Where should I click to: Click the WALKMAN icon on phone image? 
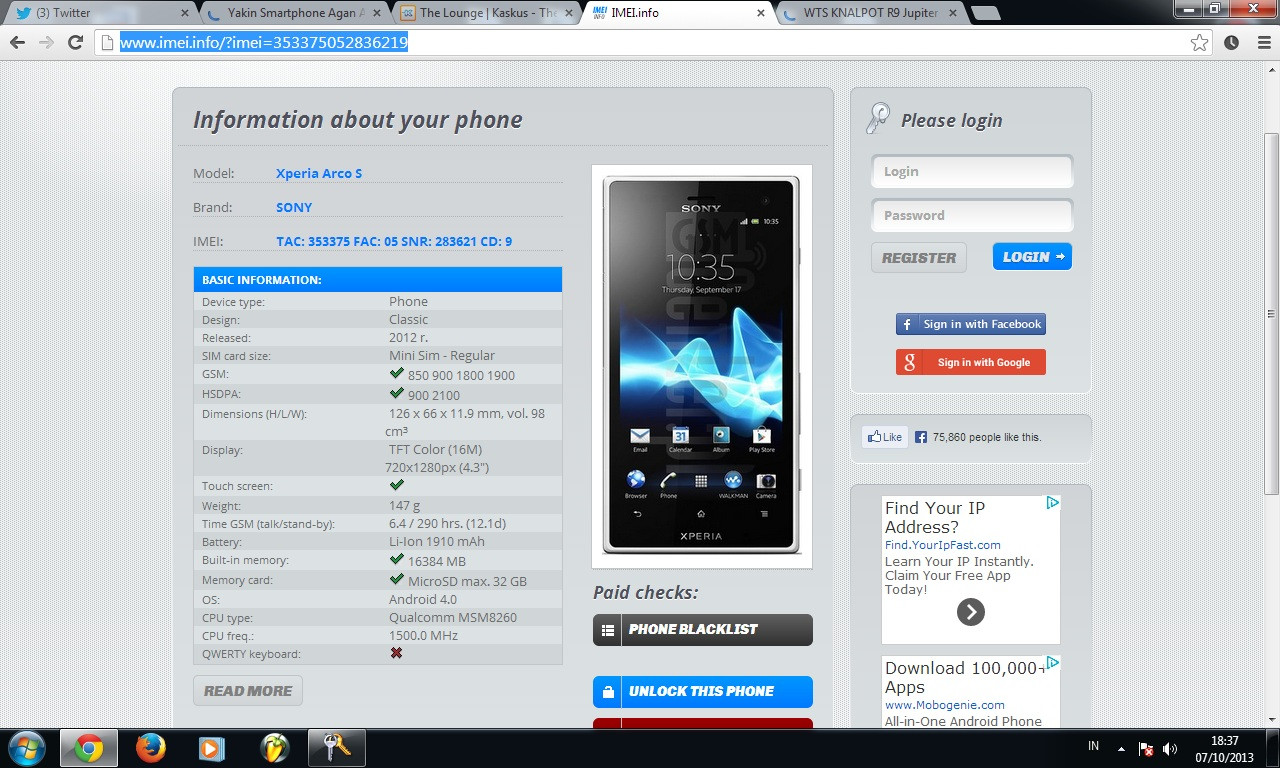733,484
